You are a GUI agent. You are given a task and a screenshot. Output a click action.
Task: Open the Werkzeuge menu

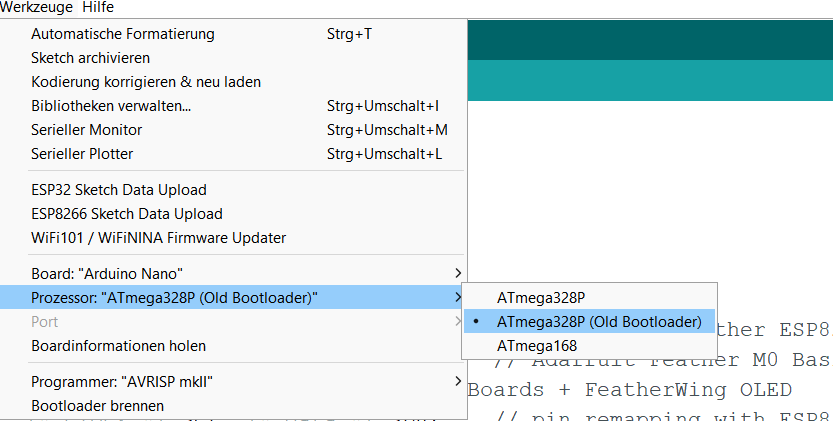tap(36, 7)
